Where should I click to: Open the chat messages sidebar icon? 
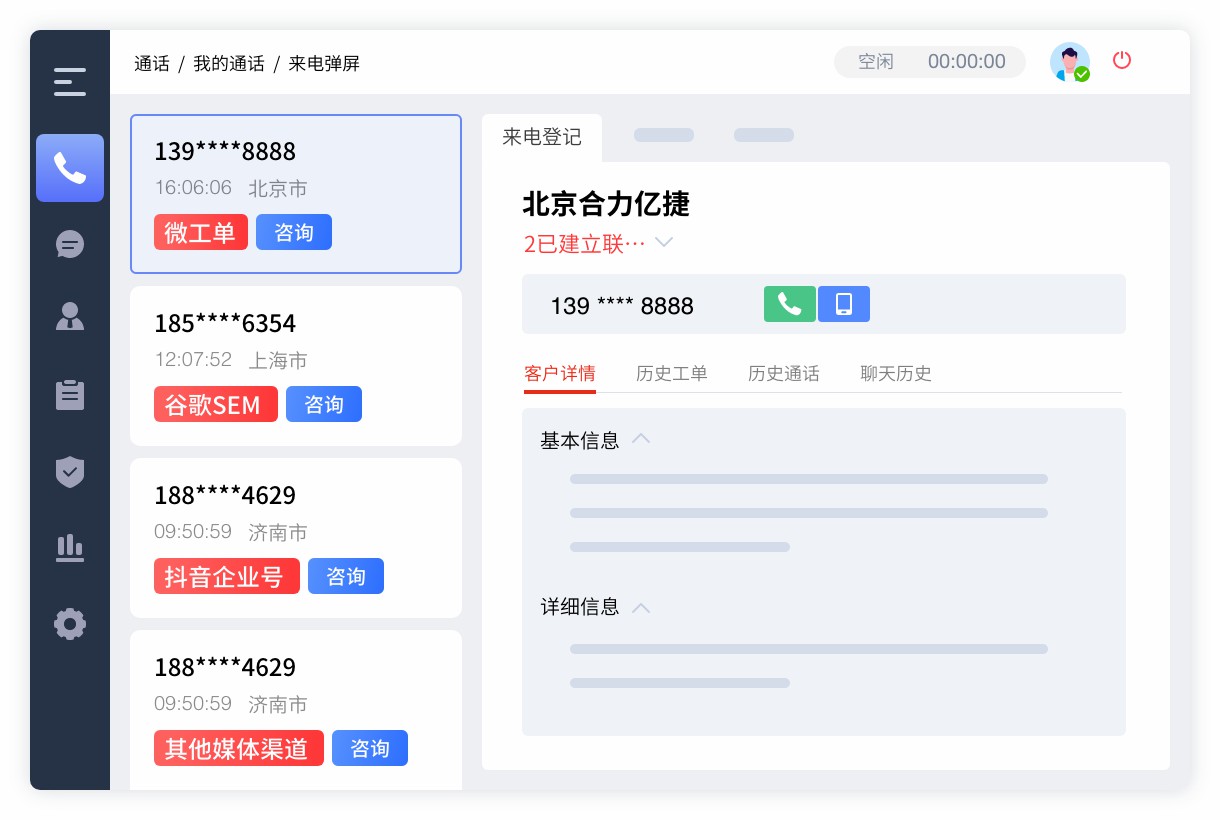(x=70, y=244)
